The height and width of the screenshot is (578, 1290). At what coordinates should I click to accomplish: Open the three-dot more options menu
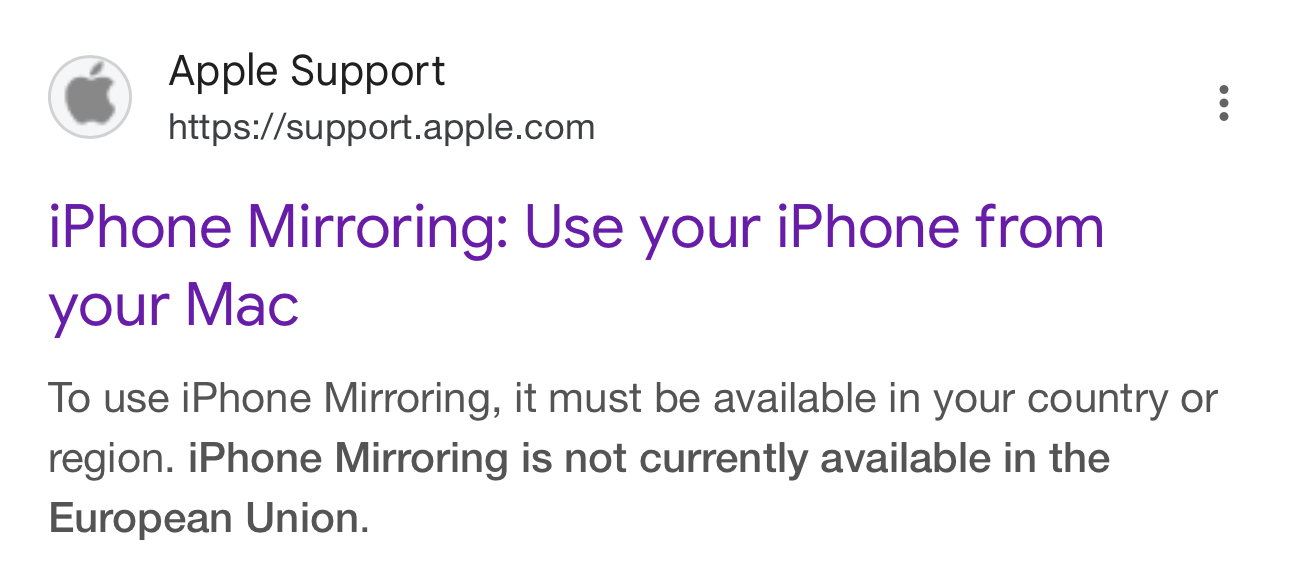point(1223,103)
